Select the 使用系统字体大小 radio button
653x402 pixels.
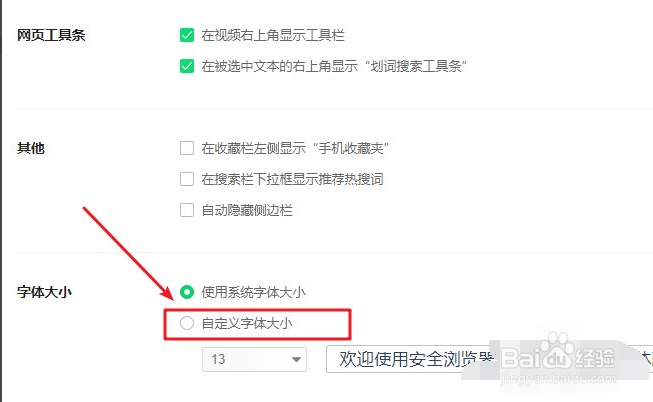(186, 292)
